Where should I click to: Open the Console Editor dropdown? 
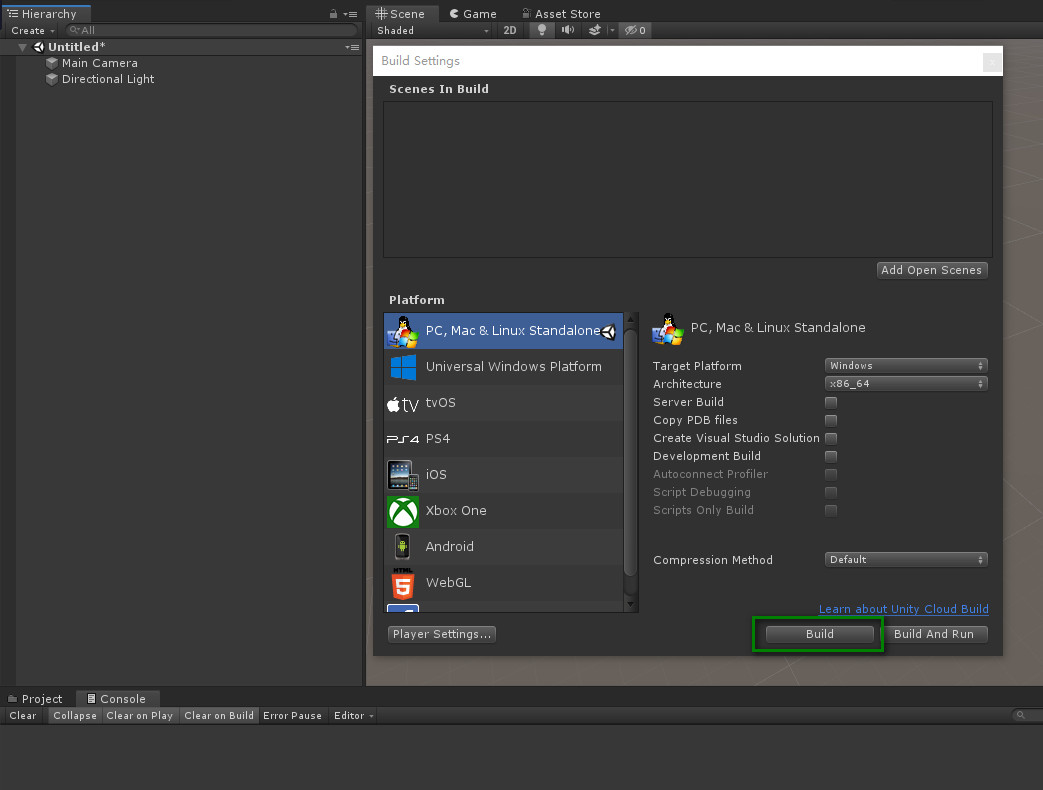coord(353,716)
